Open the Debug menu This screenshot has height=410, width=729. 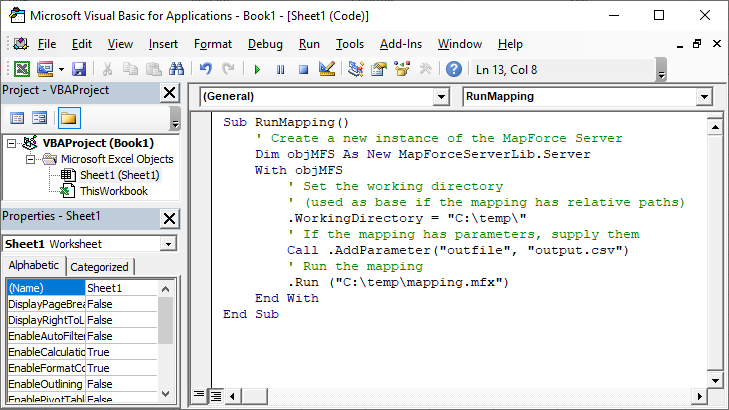(x=265, y=44)
